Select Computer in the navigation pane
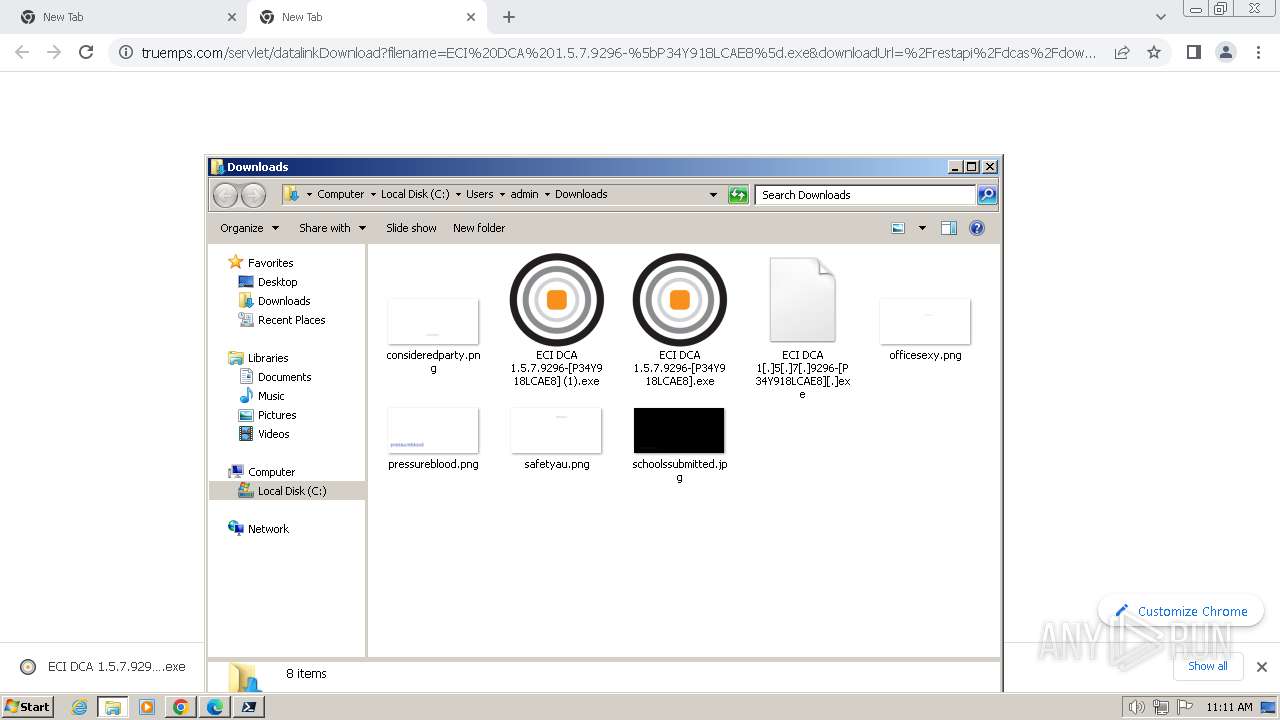This screenshot has width=1280, height=720. point(262,472)
